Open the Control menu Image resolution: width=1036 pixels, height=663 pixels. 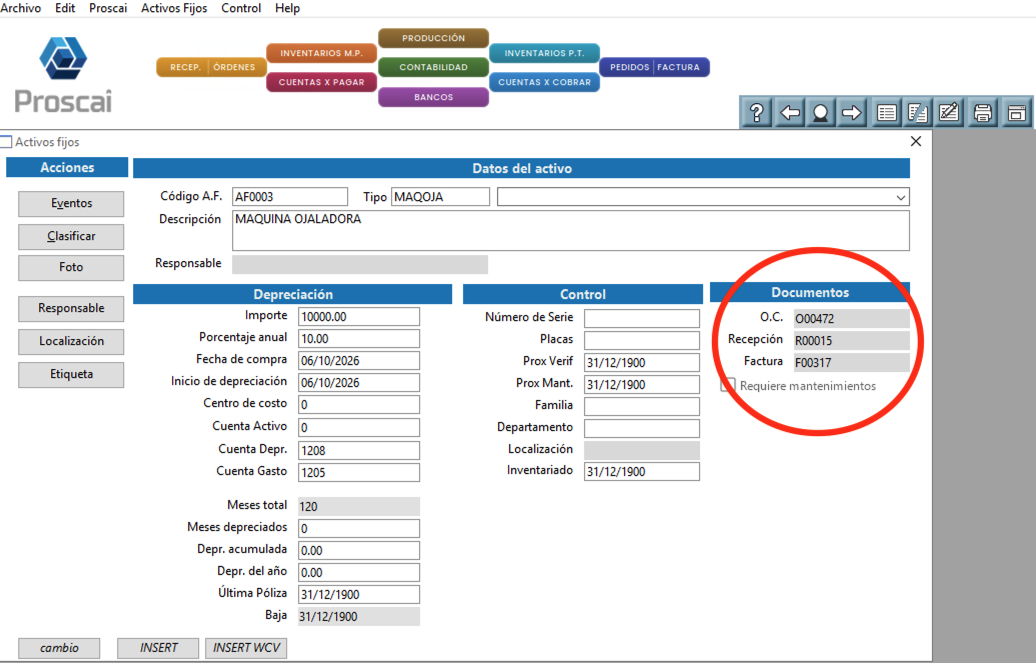tap(241, 8)
